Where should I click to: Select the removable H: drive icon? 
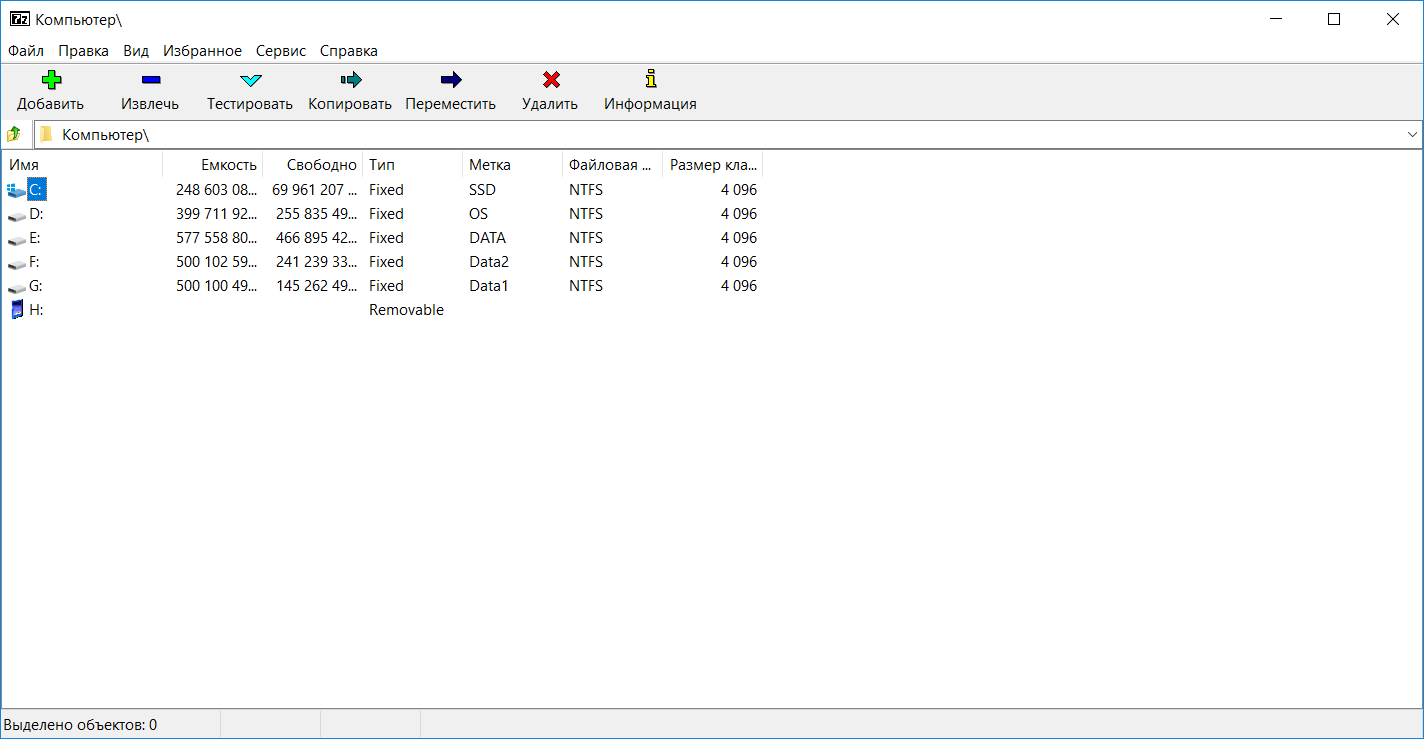[17, 310]
